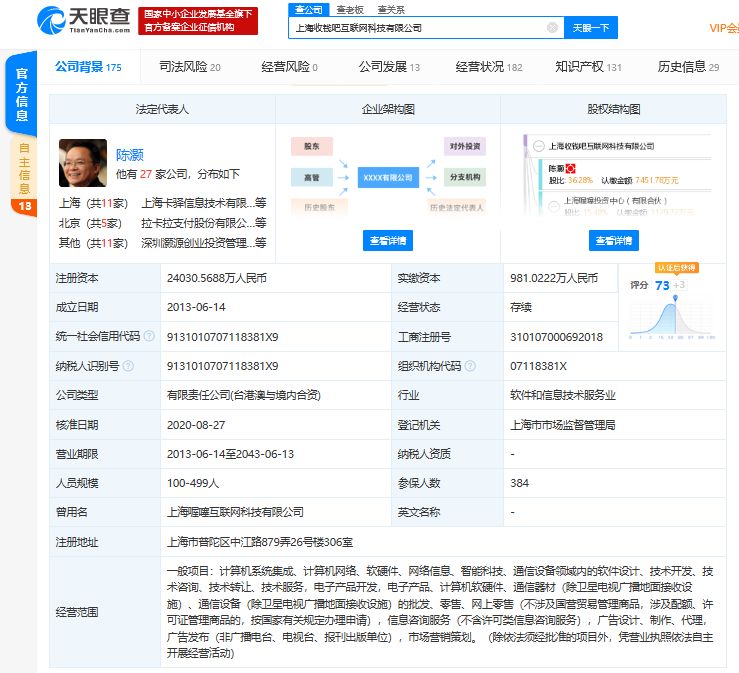
Task: Click the 股权结构图 column header
Action: (x=614, y=109)
